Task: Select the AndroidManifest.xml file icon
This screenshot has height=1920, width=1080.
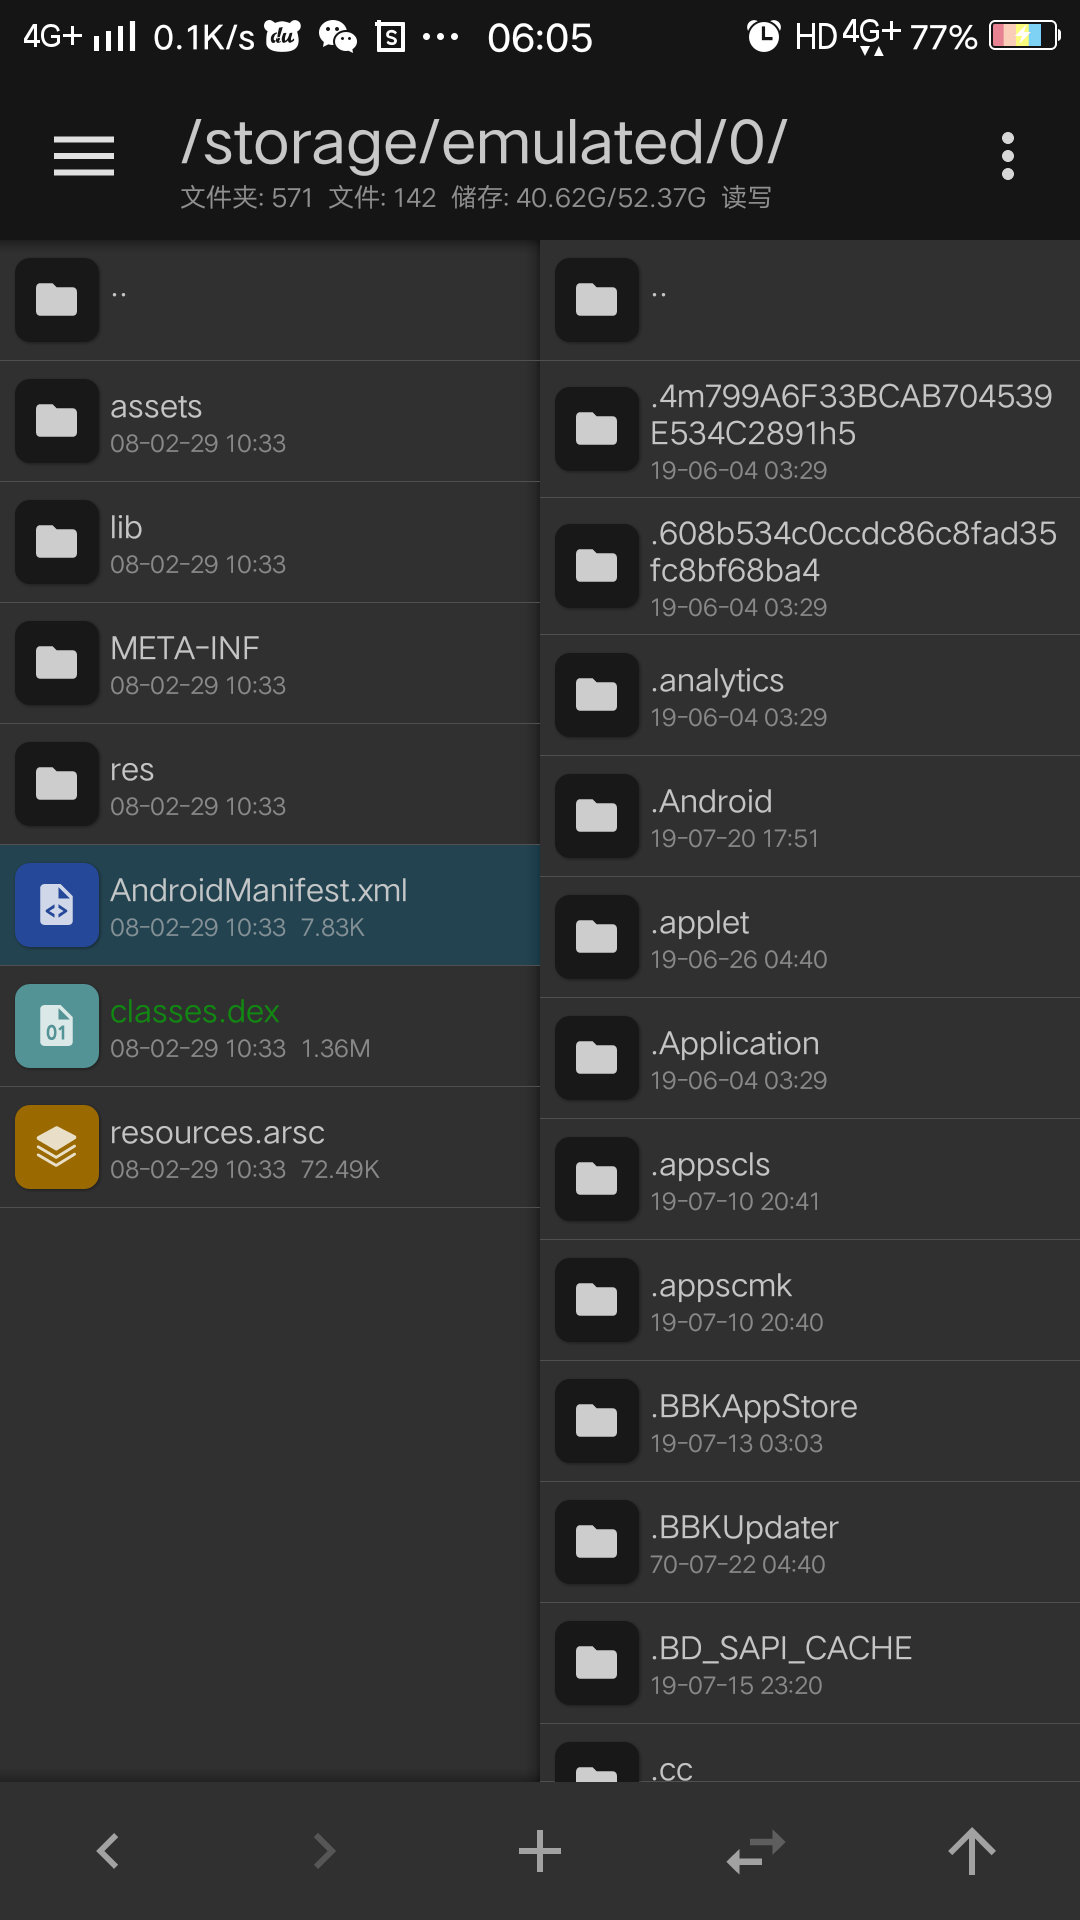Action: (57, 905)
